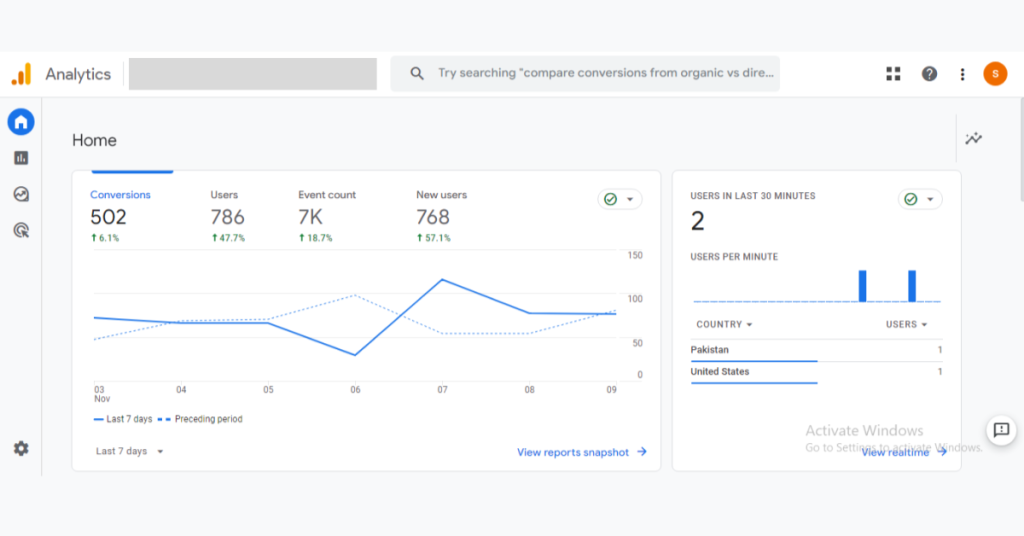
Task: Open data quality dropdown on overview card
Action: click(620, 199)
